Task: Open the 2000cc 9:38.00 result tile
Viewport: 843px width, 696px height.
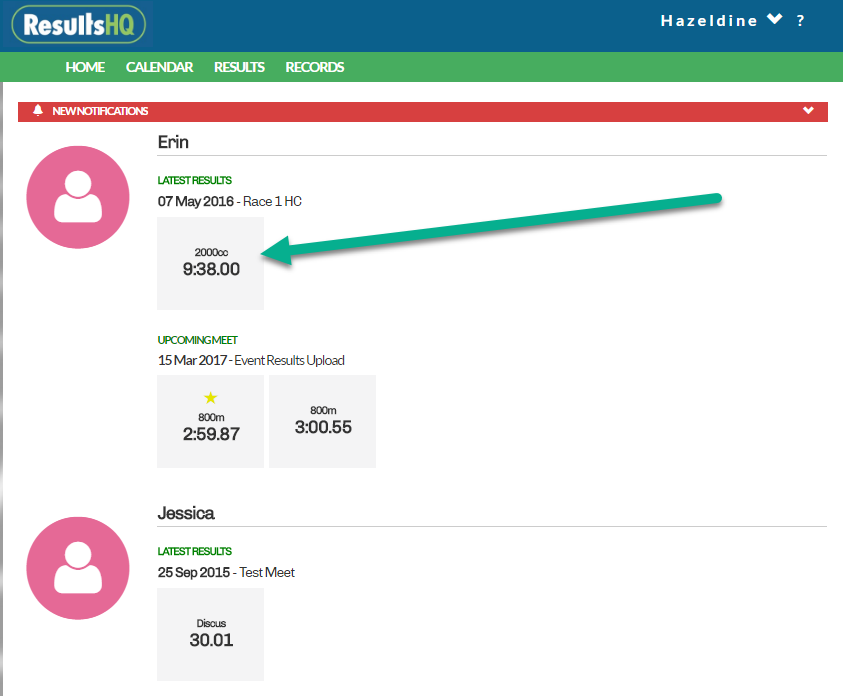Action: pyautogui.click(x=211, y=263)
